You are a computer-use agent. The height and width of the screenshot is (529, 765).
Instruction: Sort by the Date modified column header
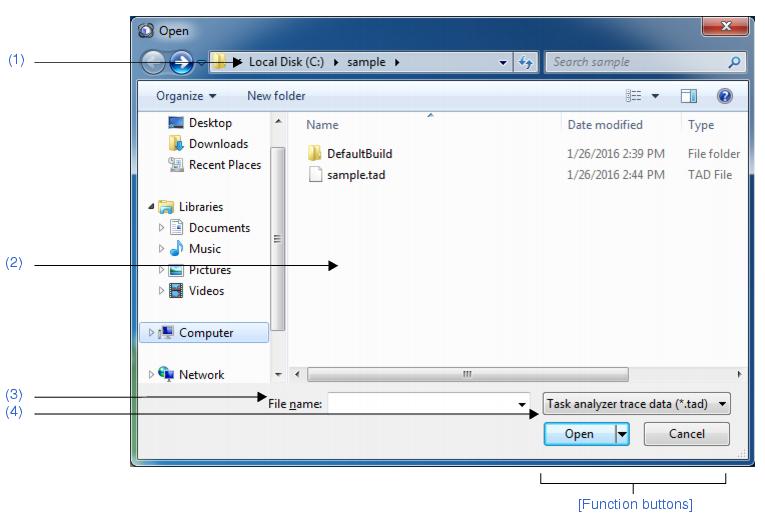(x=605, y=125)
